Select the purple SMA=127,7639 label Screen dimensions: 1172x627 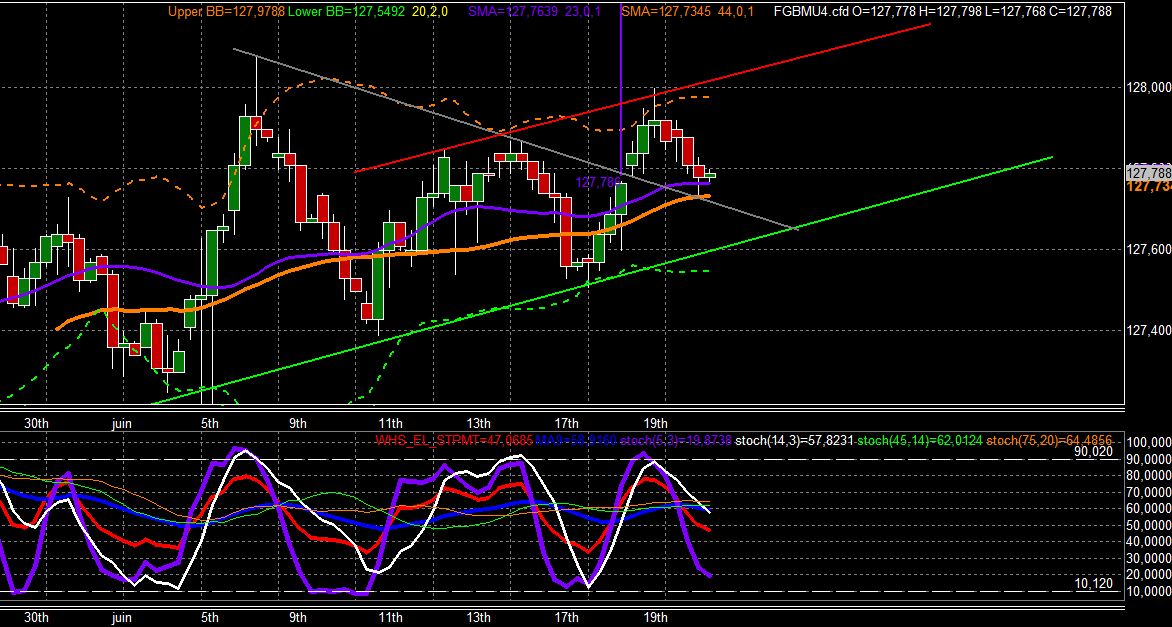(x=513, y=11)
